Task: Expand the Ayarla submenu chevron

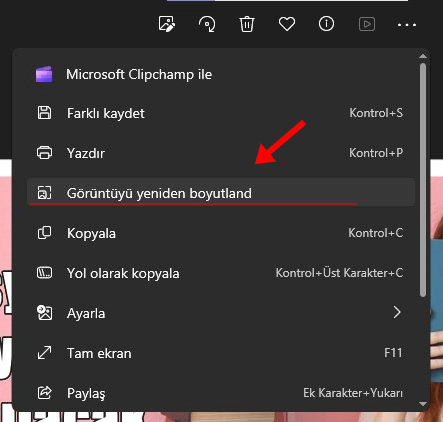Action: 397,313
